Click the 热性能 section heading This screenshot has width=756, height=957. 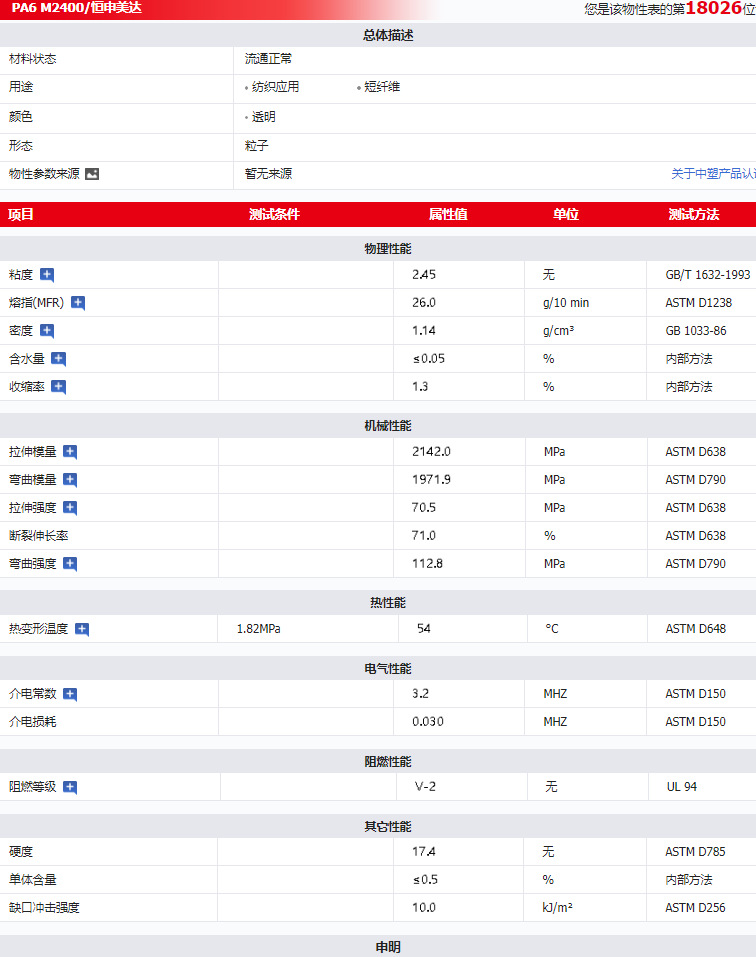(388, 603)
